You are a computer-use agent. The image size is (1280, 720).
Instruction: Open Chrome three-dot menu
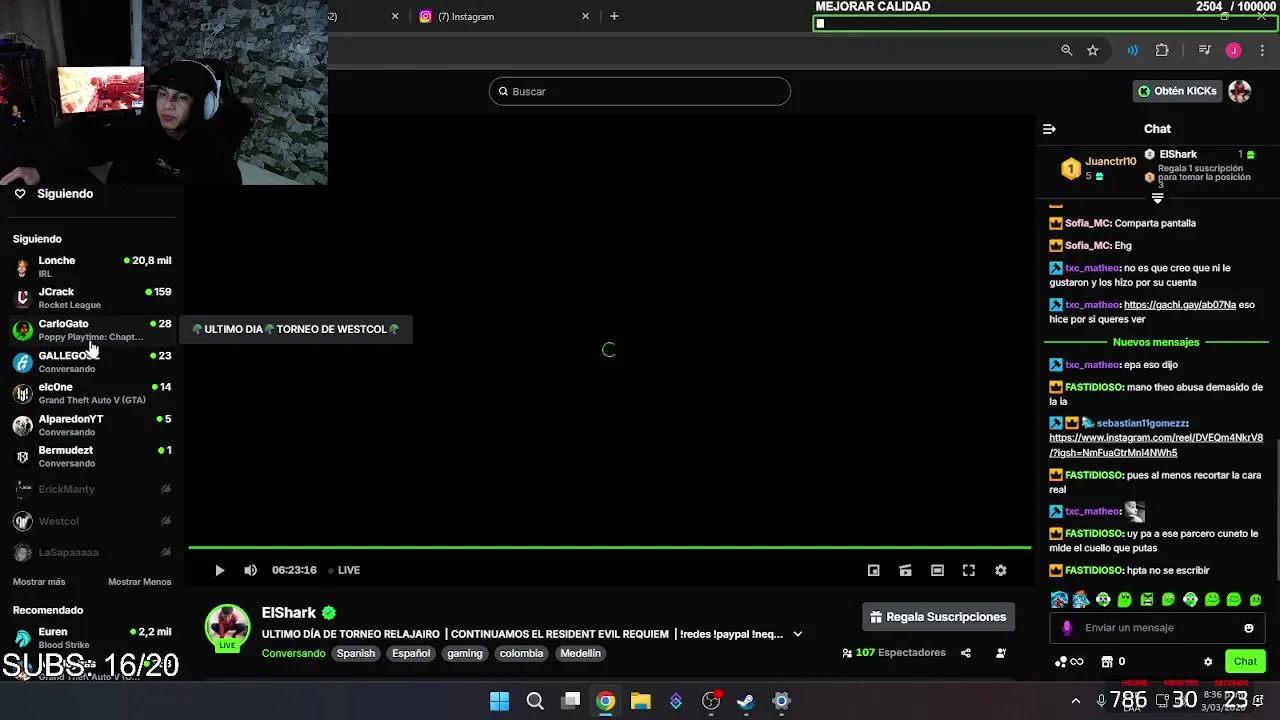[1262, 50]
